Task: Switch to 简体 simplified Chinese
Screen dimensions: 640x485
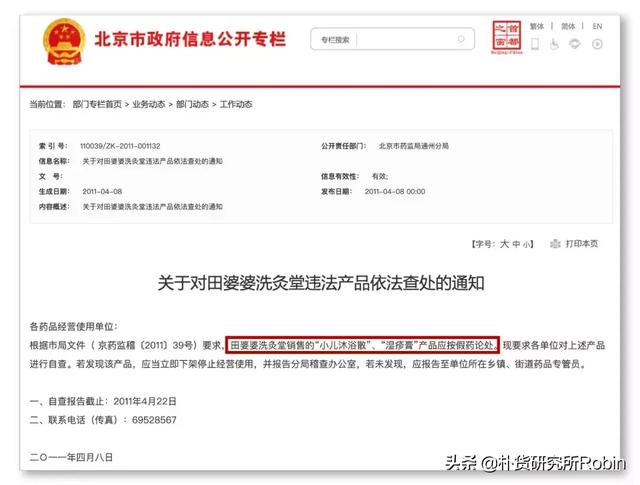Action: pyautogui.click(x=568, y=27)
